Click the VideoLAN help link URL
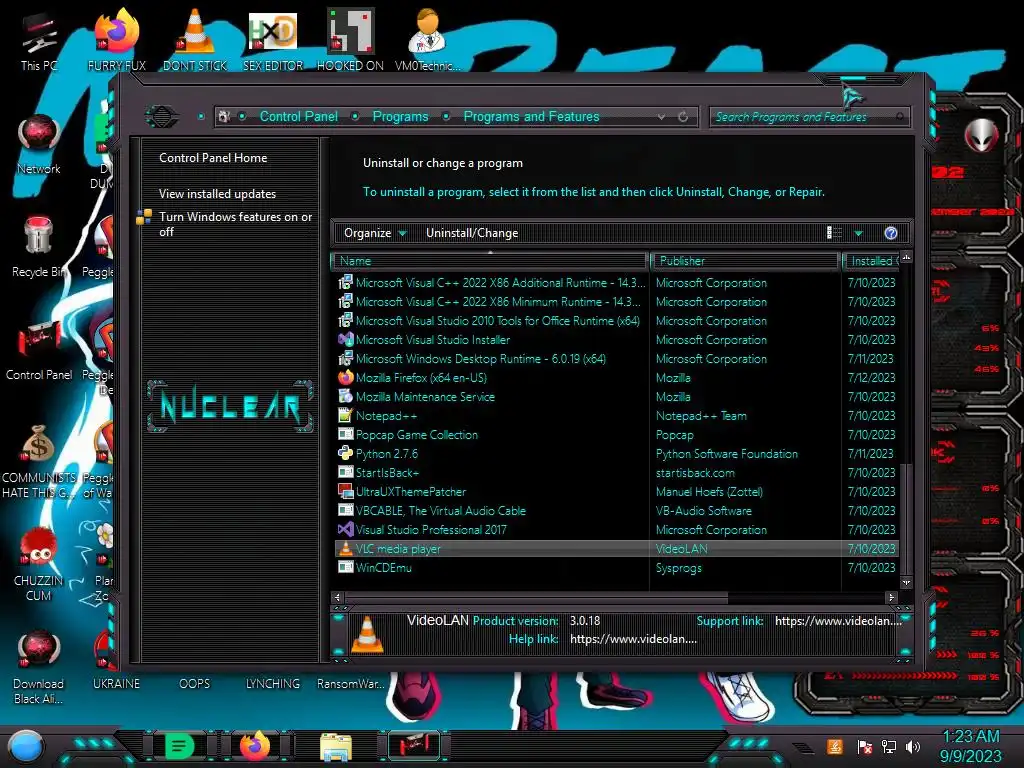Viewport: 1024px width, 768px height. coord(633,639)
